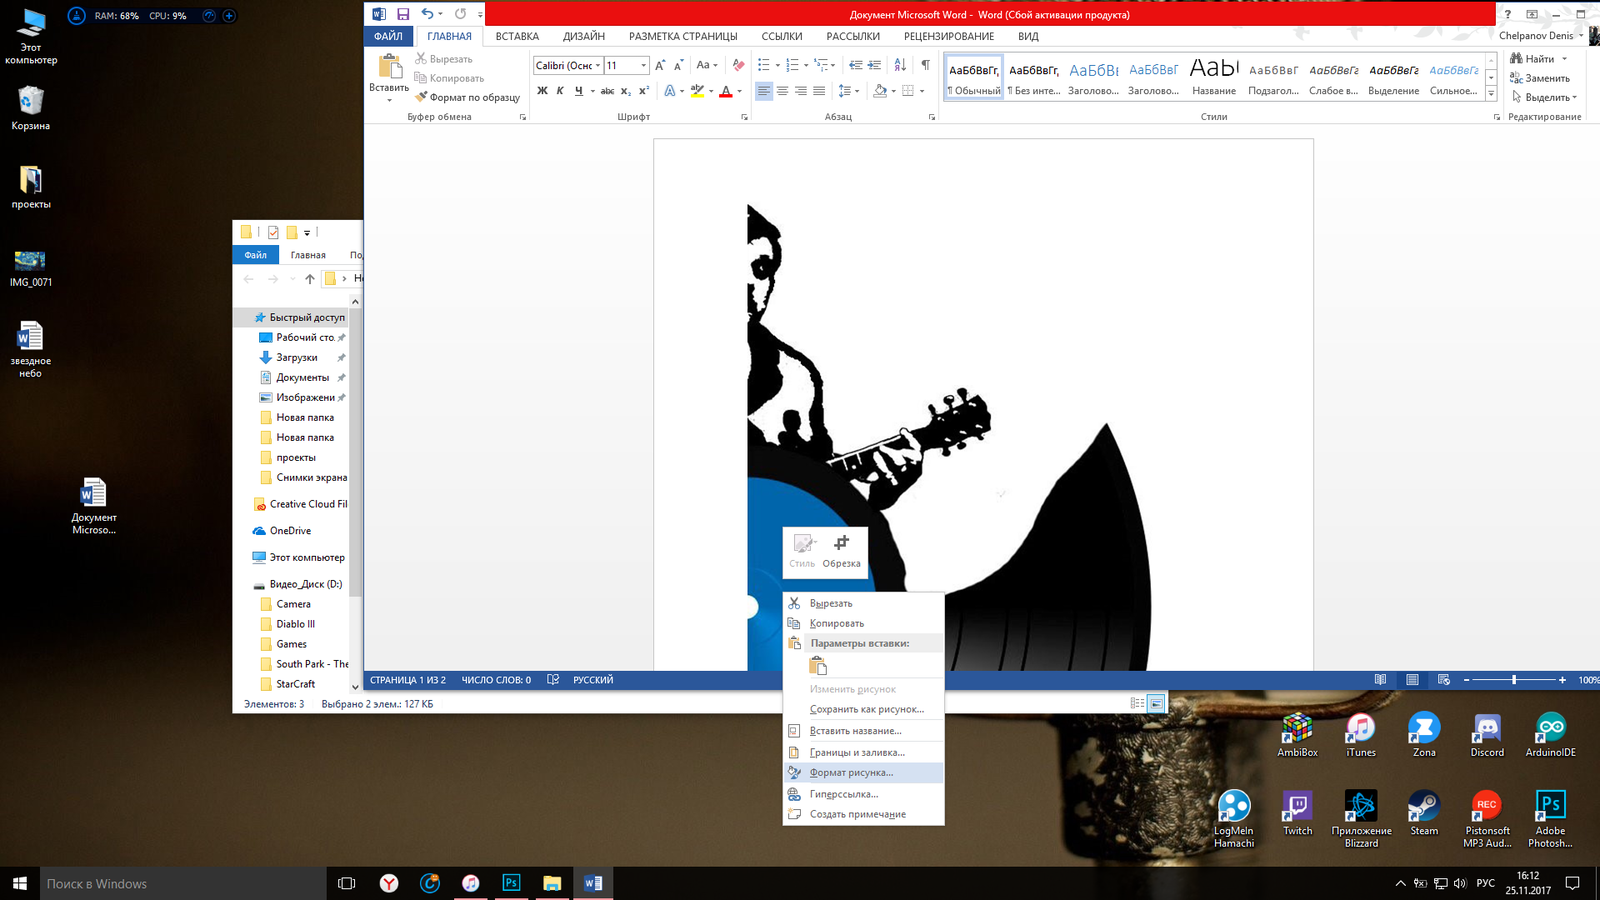Click the numbered list icon

(792, 65)
